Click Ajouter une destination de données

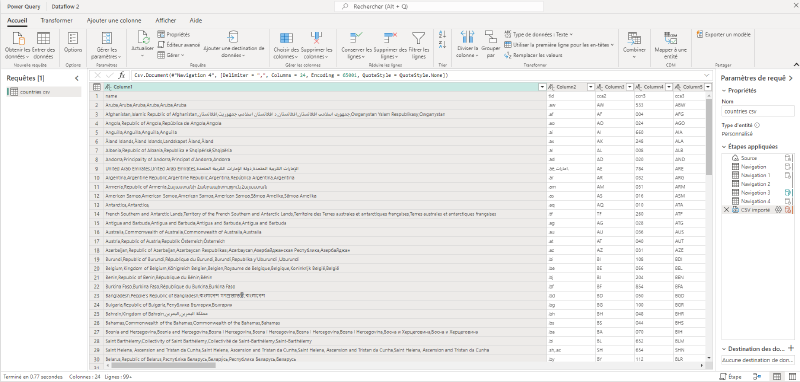tap(234, 44)
